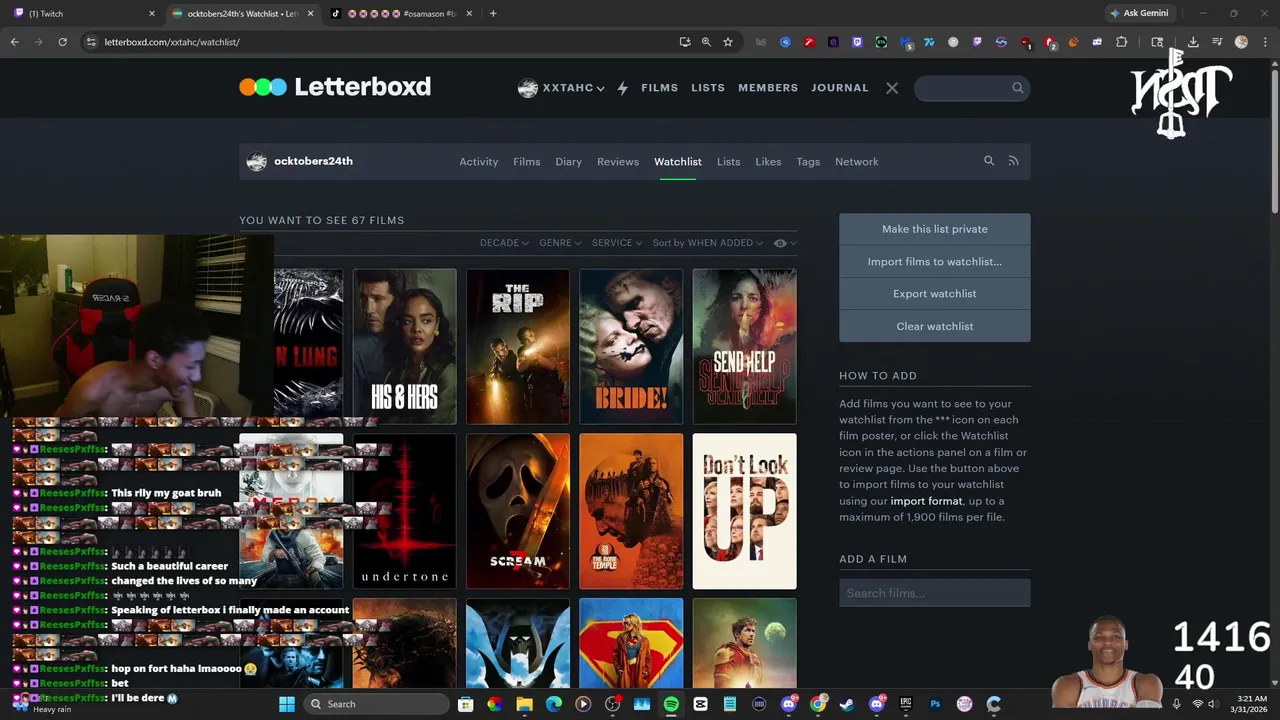Open the JOURNAL nav menu
1280x720 pixels.
840,88
